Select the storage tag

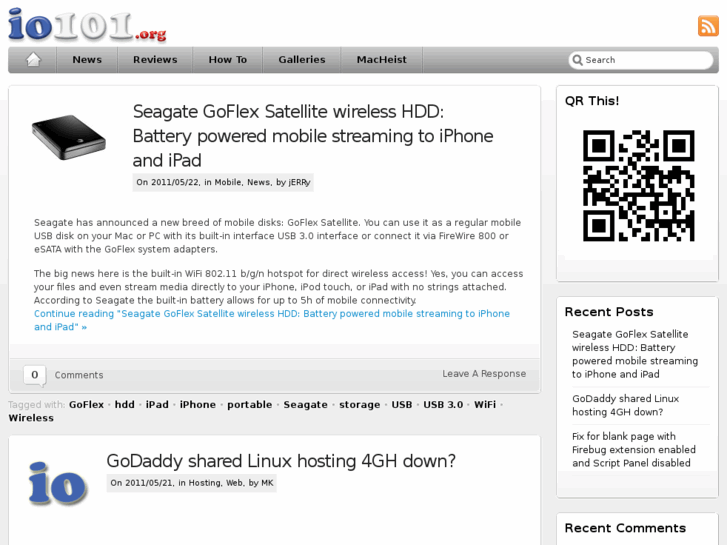pos(359,404)
